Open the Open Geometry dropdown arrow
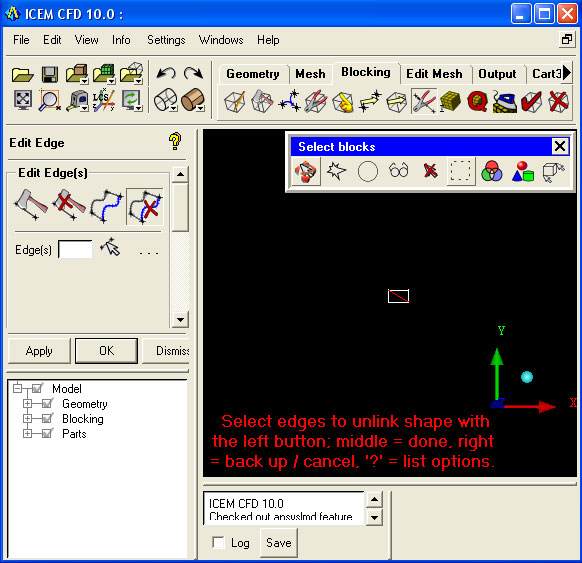Viewport: 582px width, 563px height. point(85,81)
